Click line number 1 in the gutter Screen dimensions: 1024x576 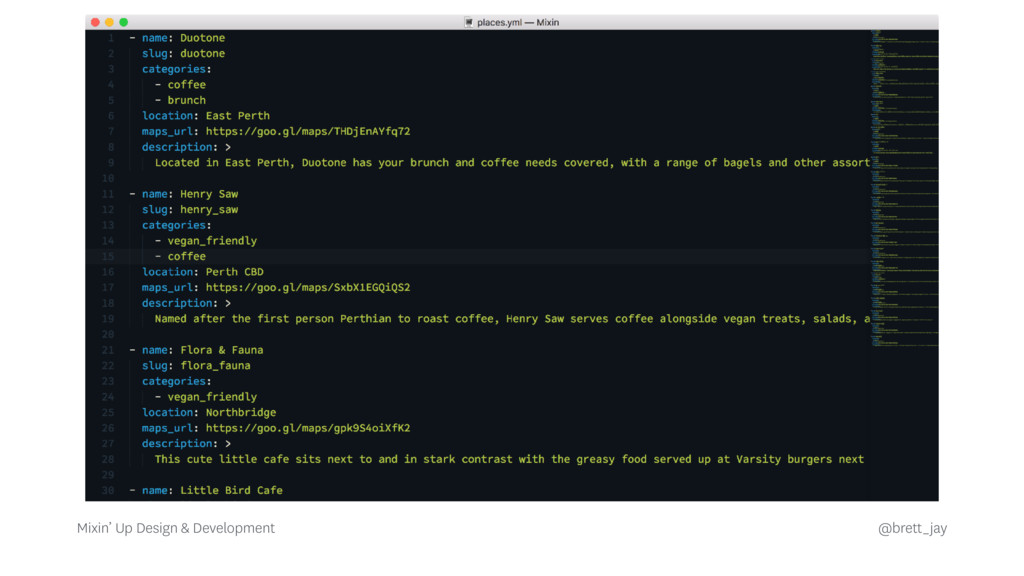(111, 38)
